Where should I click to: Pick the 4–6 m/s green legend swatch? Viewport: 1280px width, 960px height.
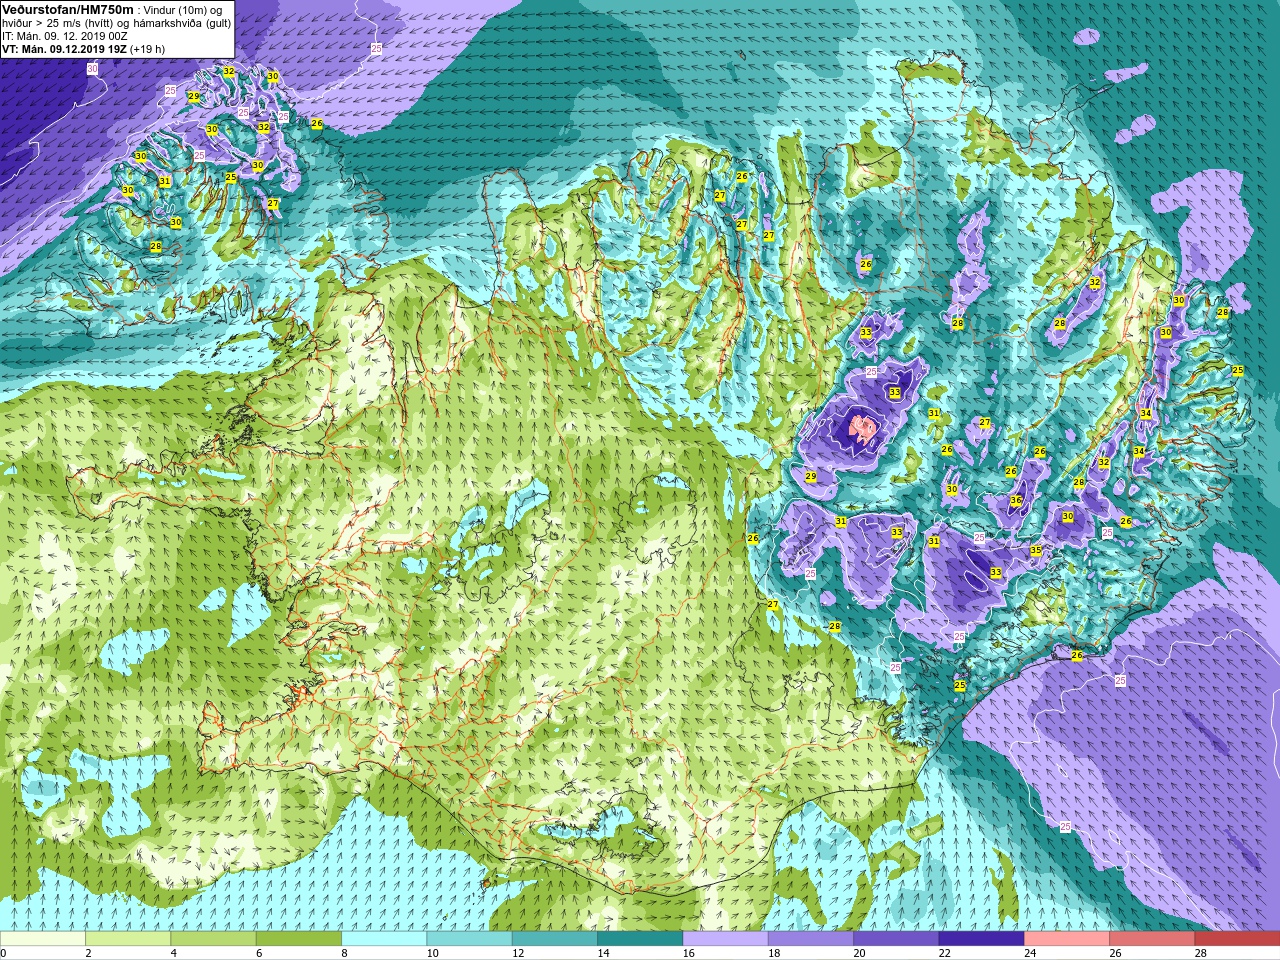click(x=213, y=939)
